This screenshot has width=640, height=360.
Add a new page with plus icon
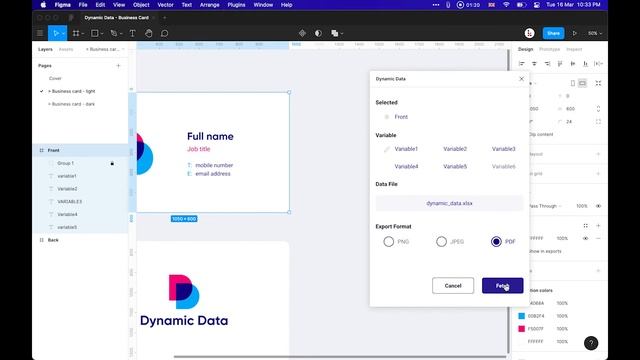(x=118, y=66)
